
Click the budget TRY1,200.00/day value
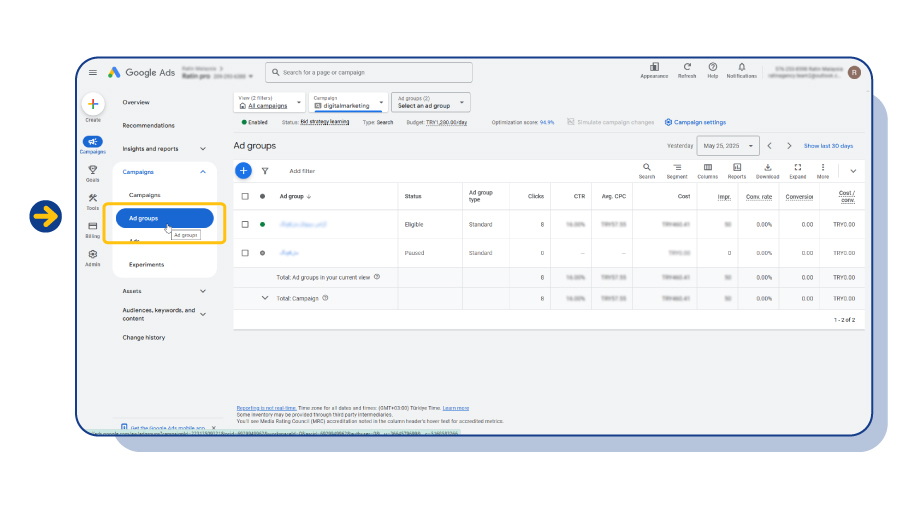click(x=447, y=122)
